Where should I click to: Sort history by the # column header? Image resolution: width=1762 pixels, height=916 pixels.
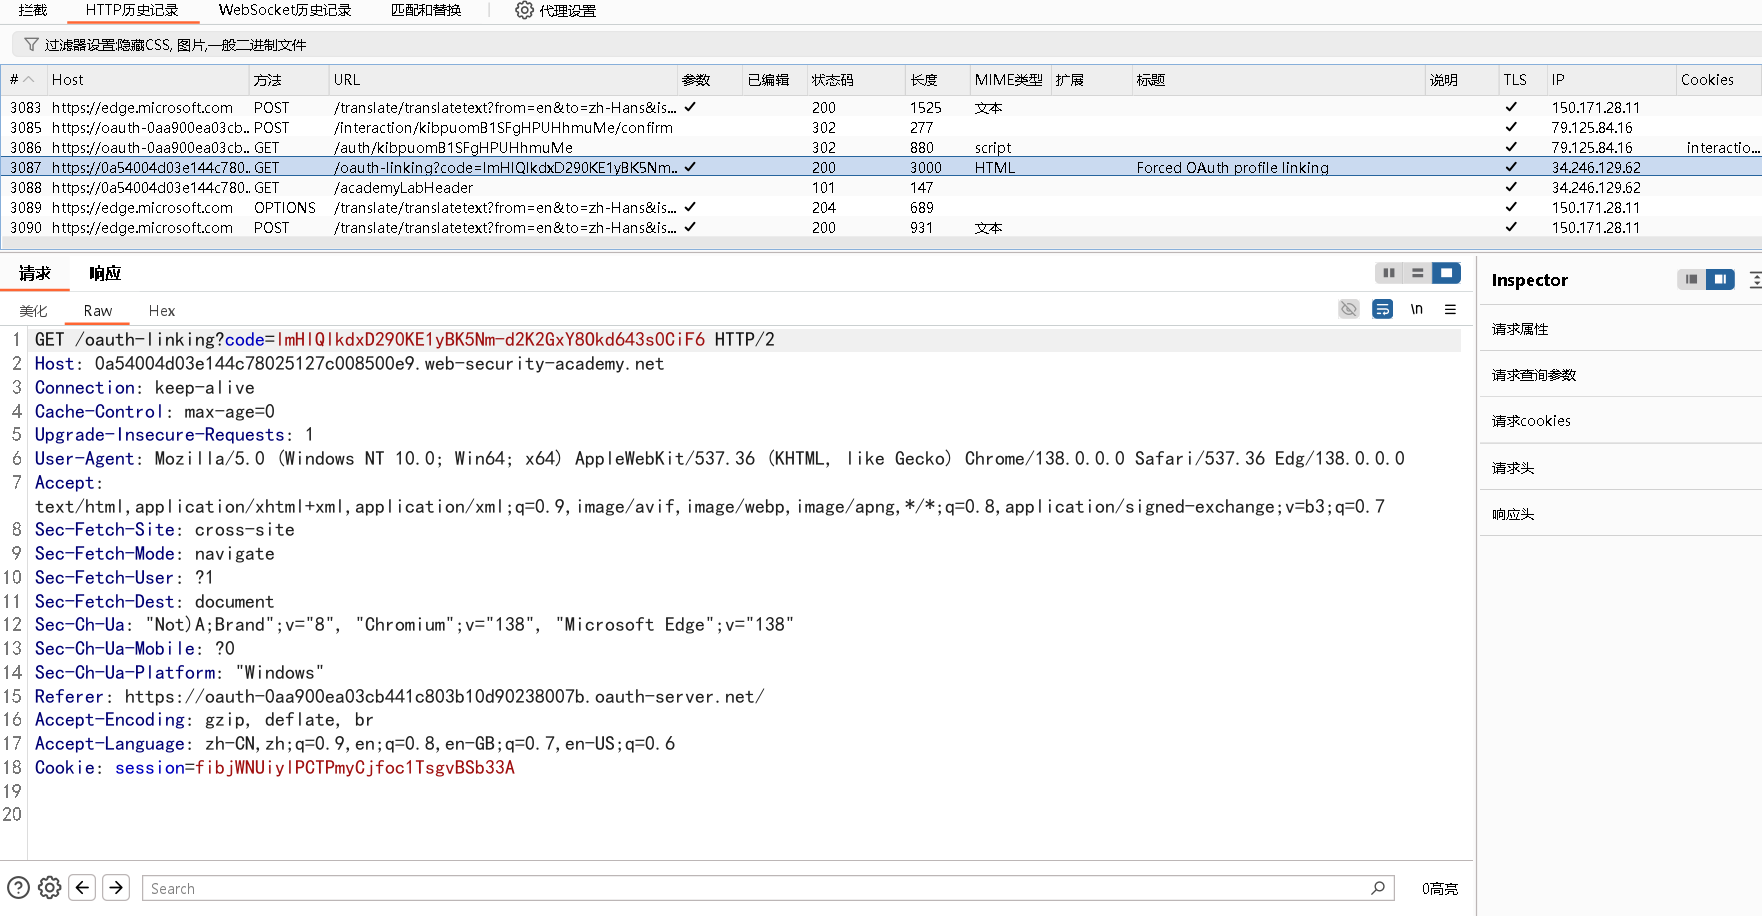pyautogui.click(x=20, y=79)
